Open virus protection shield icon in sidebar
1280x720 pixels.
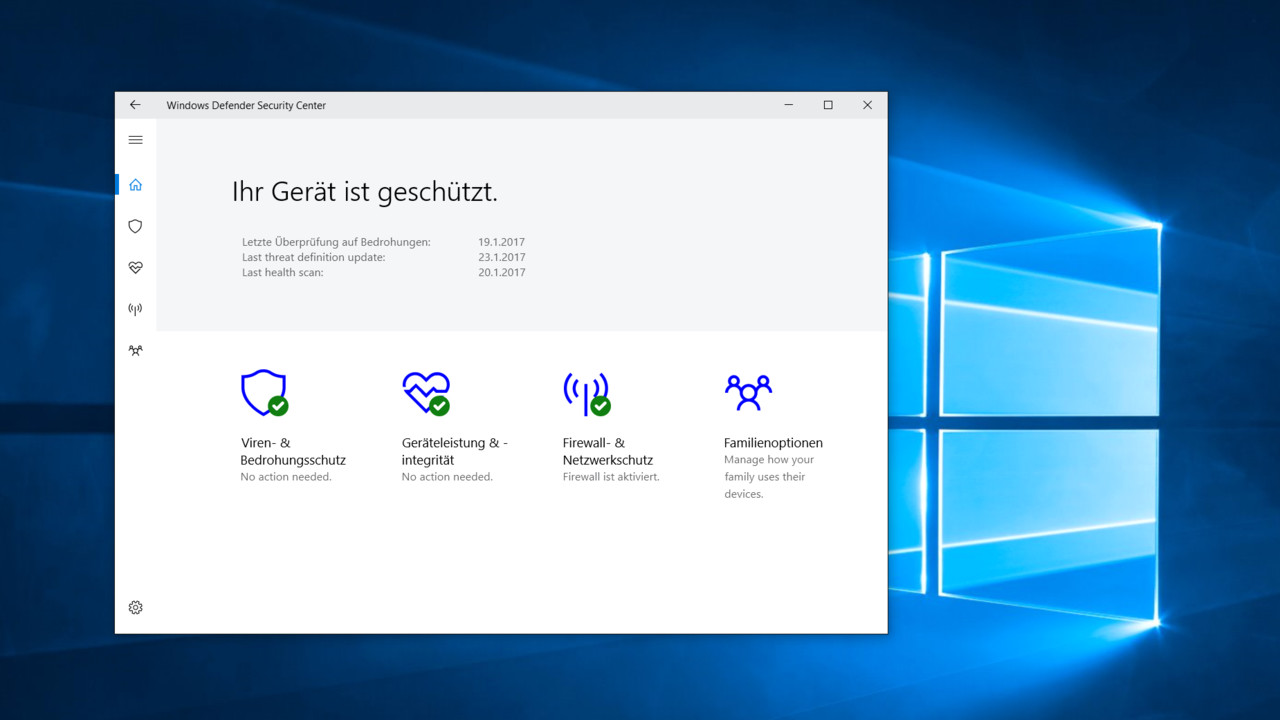(136, 227)
